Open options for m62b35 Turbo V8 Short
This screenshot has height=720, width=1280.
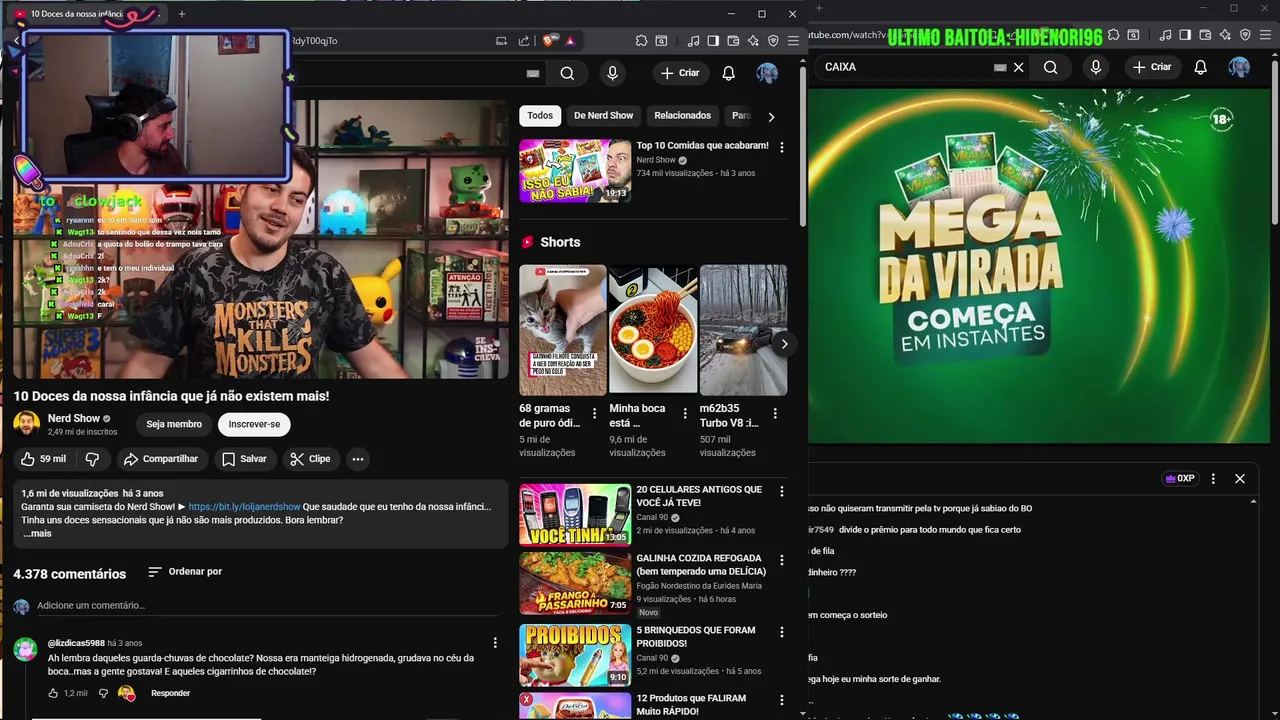(x=775, y=413)
